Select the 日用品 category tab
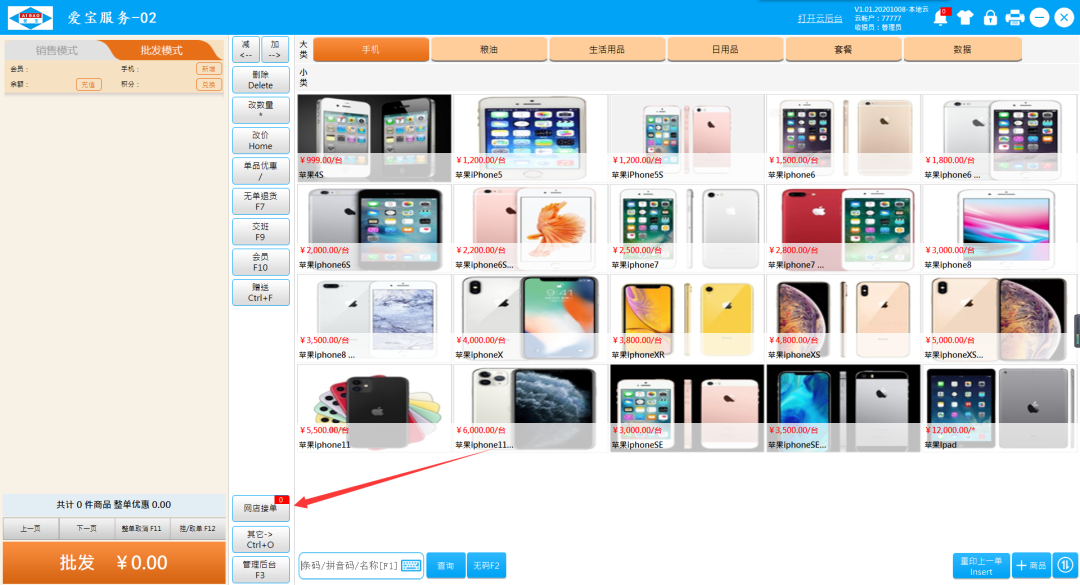This screenshot has height=585, width=1080. pos(725,50)
